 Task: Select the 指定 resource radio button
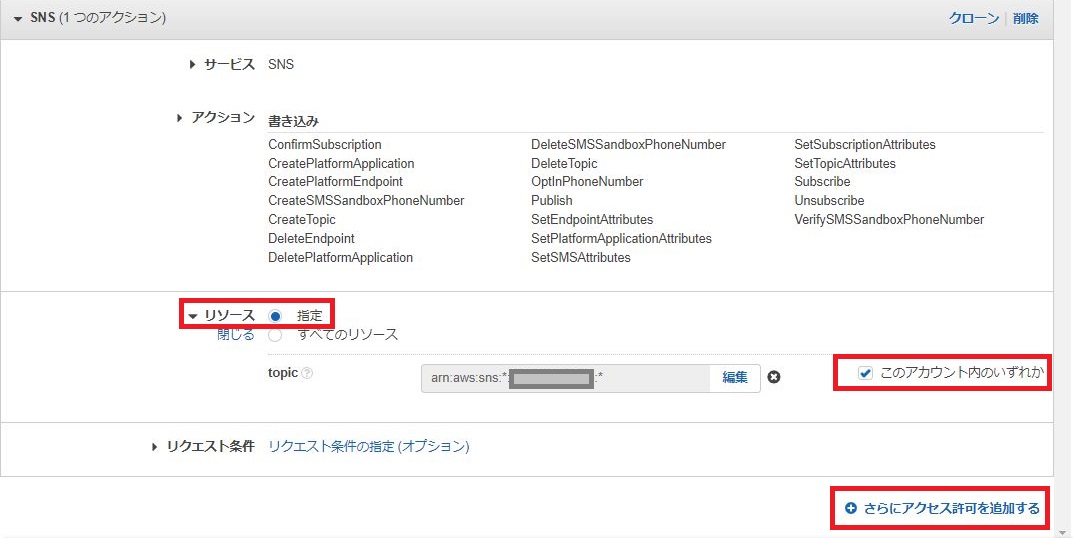click(x=275, y=316)
